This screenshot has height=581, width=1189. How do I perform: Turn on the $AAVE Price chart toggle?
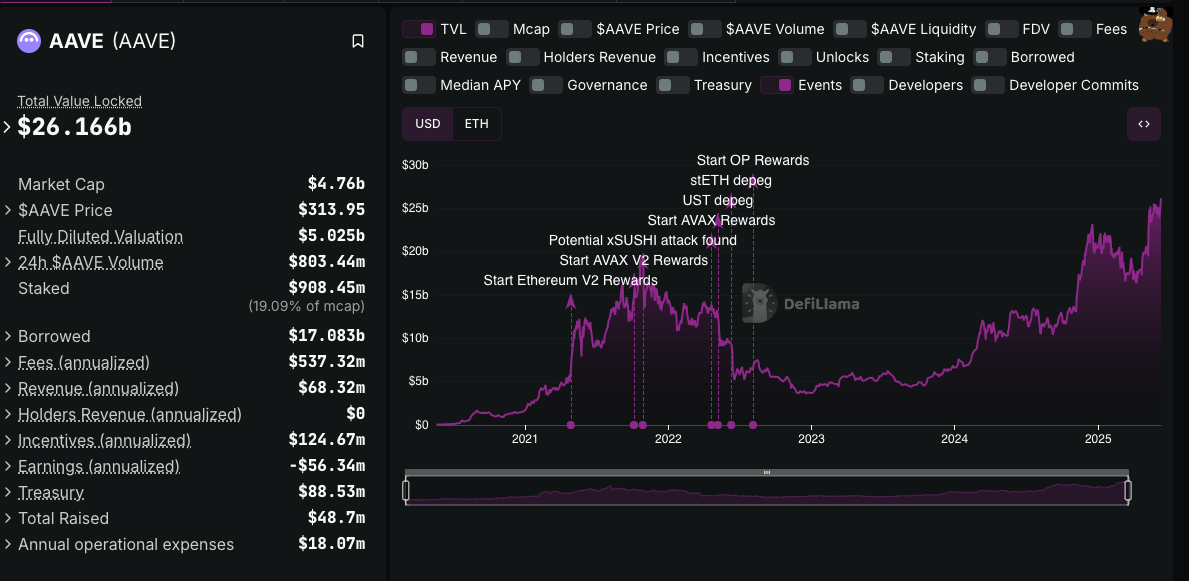coord(575,30)
